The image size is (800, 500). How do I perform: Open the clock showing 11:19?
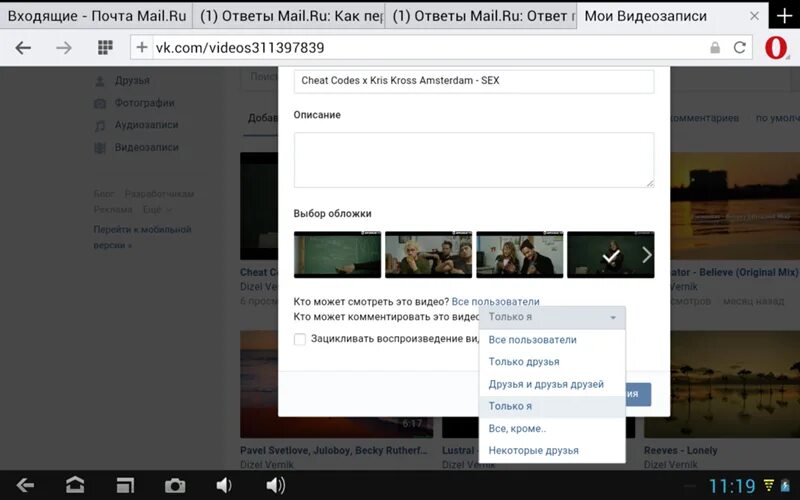pos(732,486)
